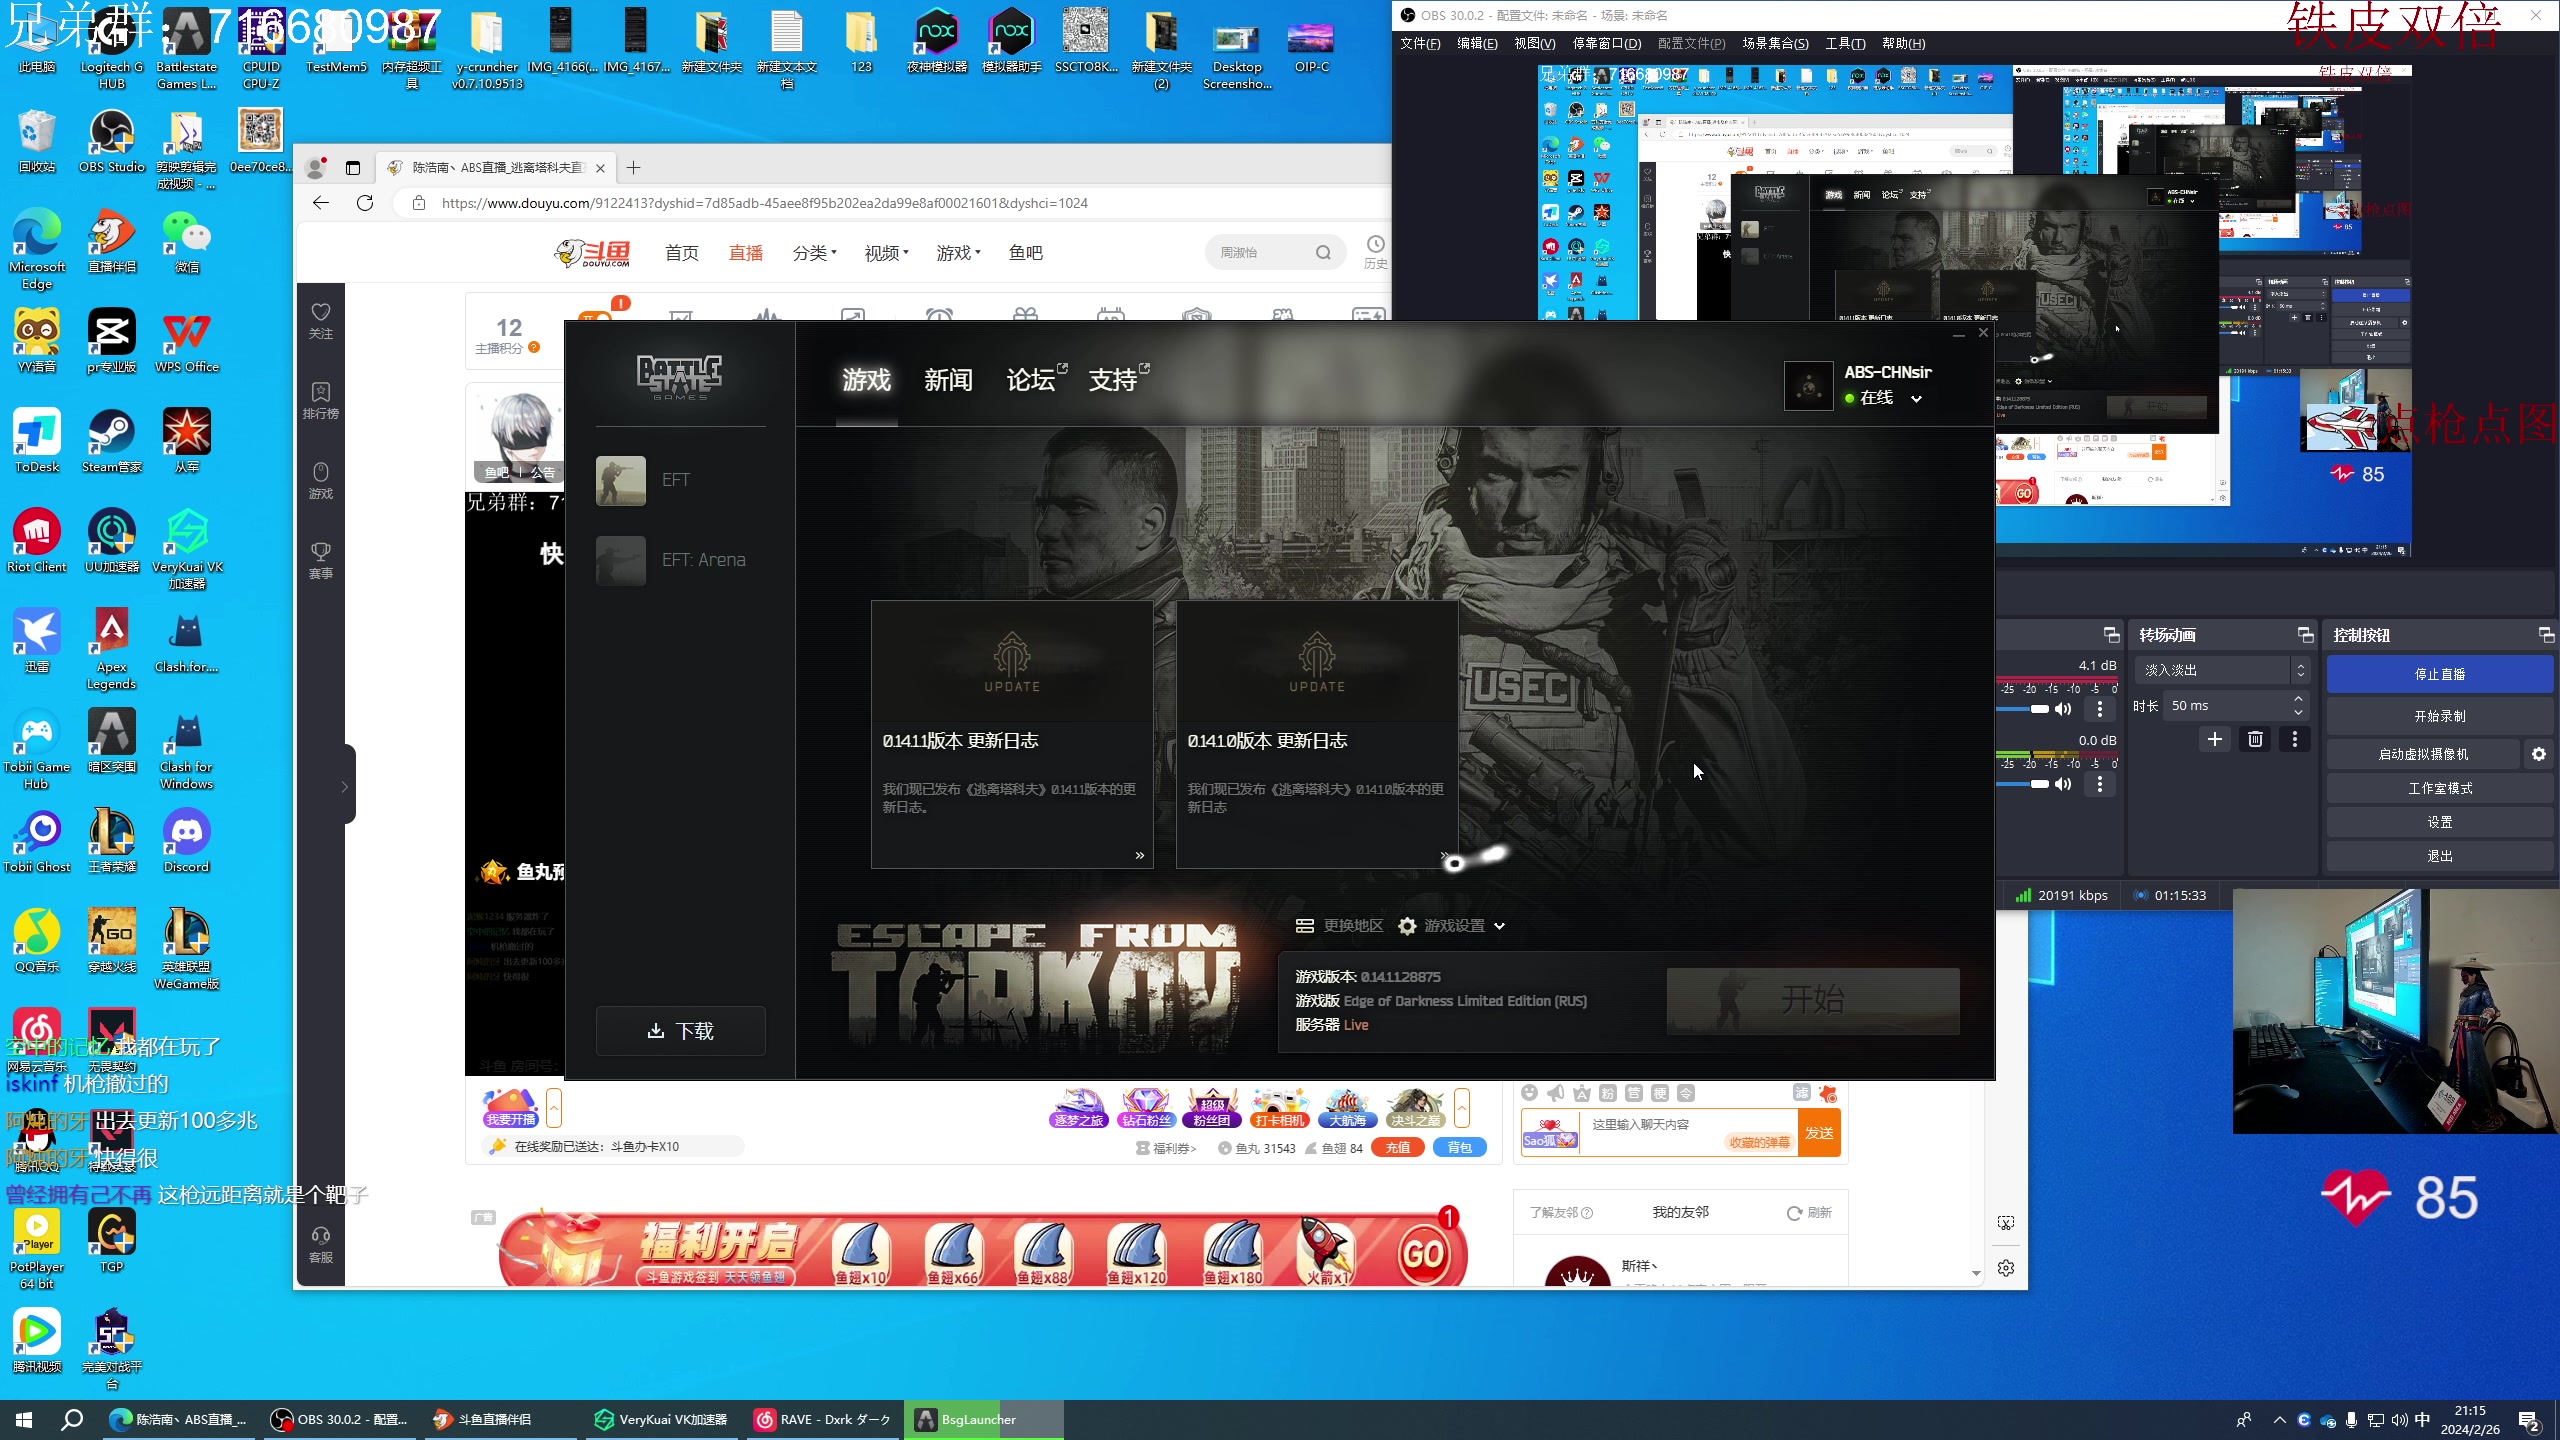Click the Edge address bar URL
The height and width of the screenshot is (1440, 2560).
[765, 203]
